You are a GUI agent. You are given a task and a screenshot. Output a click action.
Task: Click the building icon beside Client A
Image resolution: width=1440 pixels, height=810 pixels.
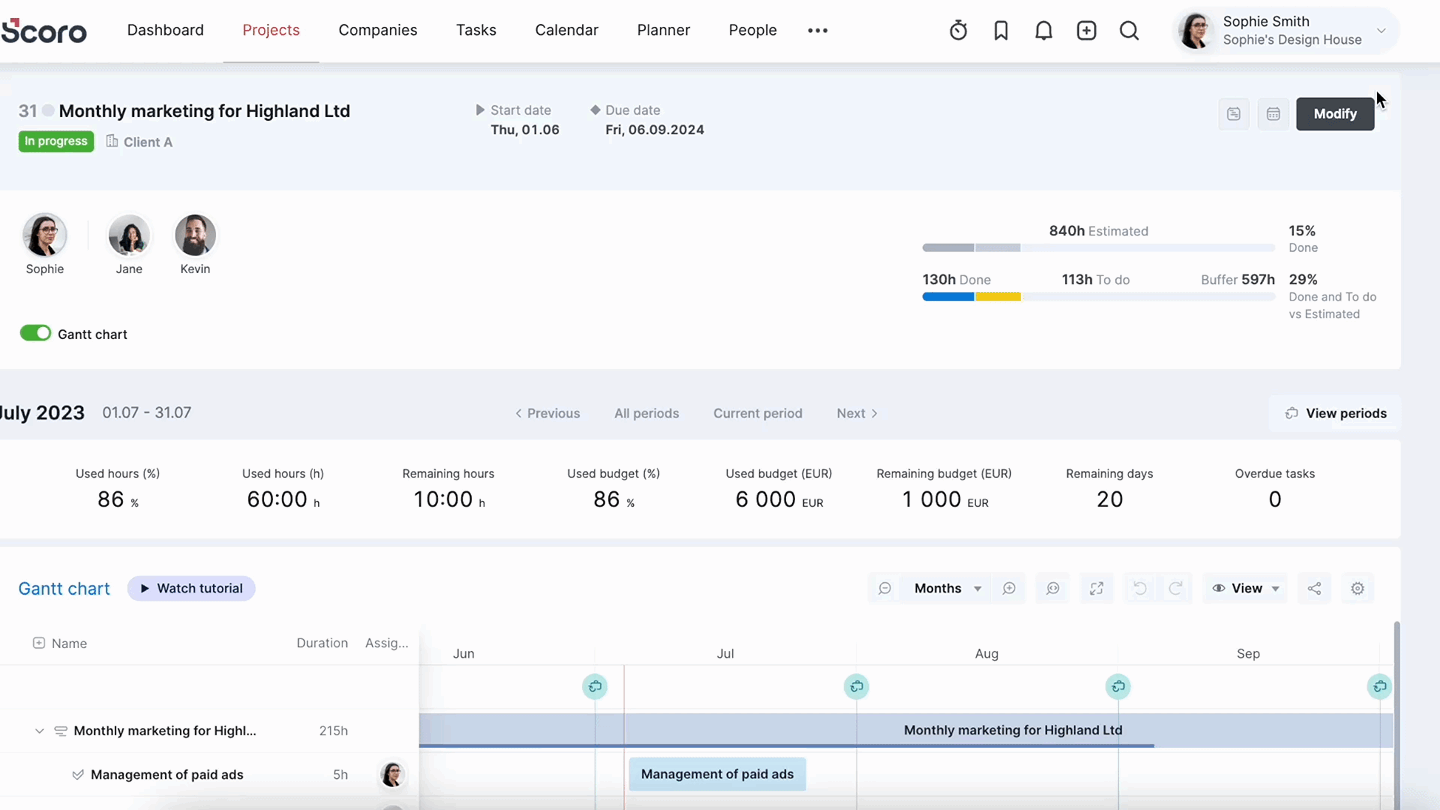(x=112, y=142)
